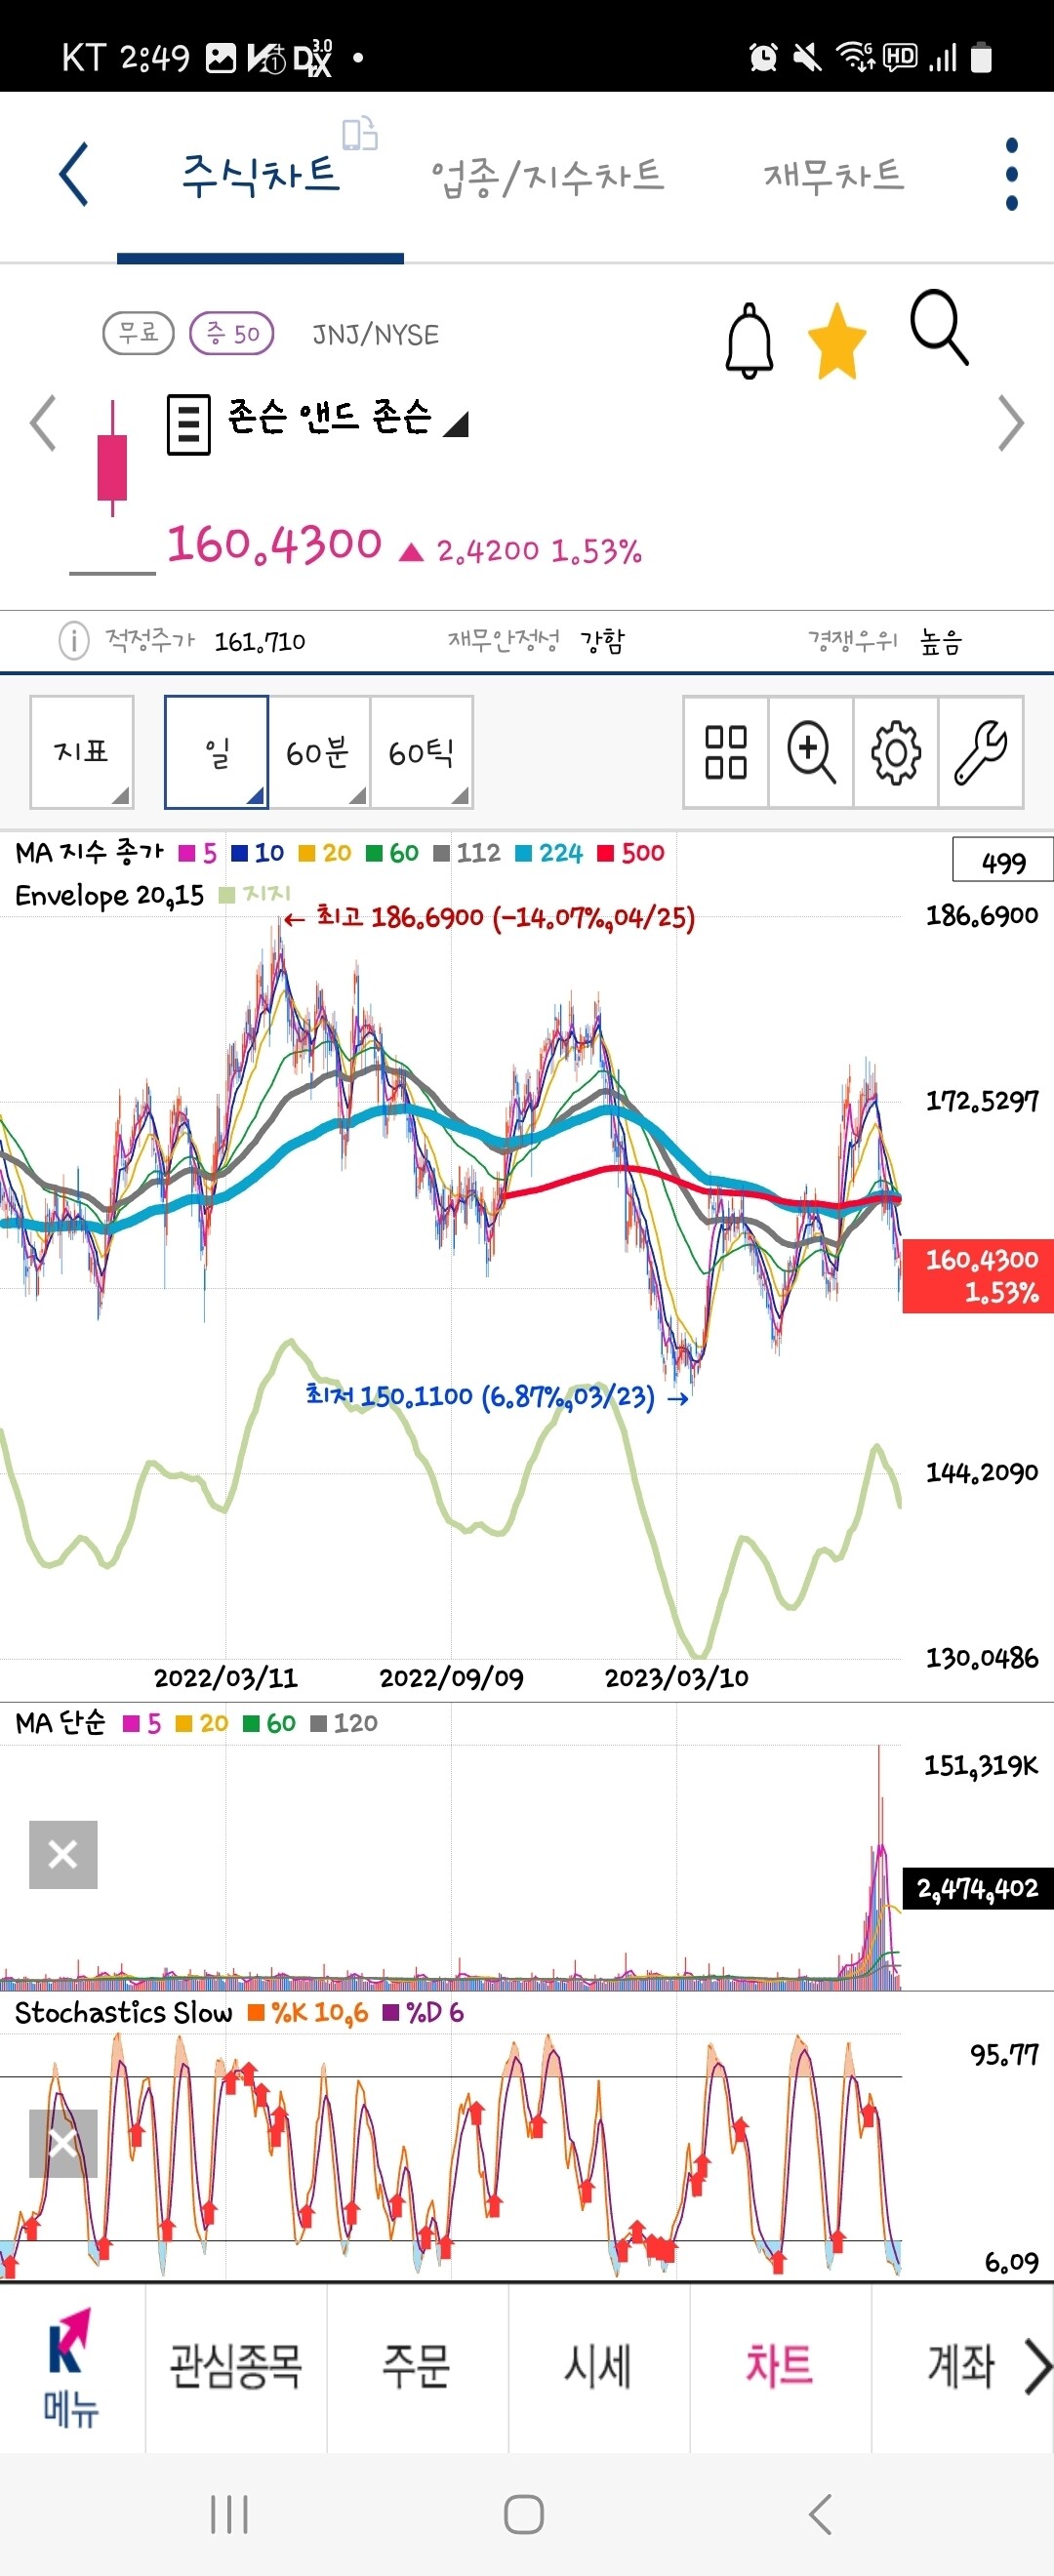Open the document icon beside stock name
This screenshot has width=1054, height=2576.
tap(188, 424)
